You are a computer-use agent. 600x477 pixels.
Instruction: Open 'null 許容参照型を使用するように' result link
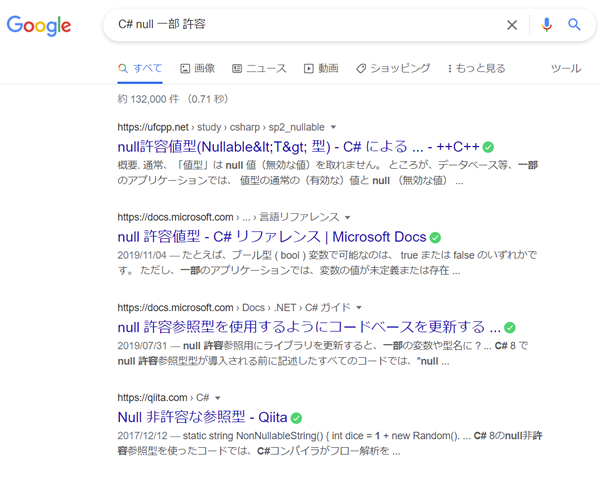pyautogui.click(x=309, y=327)
